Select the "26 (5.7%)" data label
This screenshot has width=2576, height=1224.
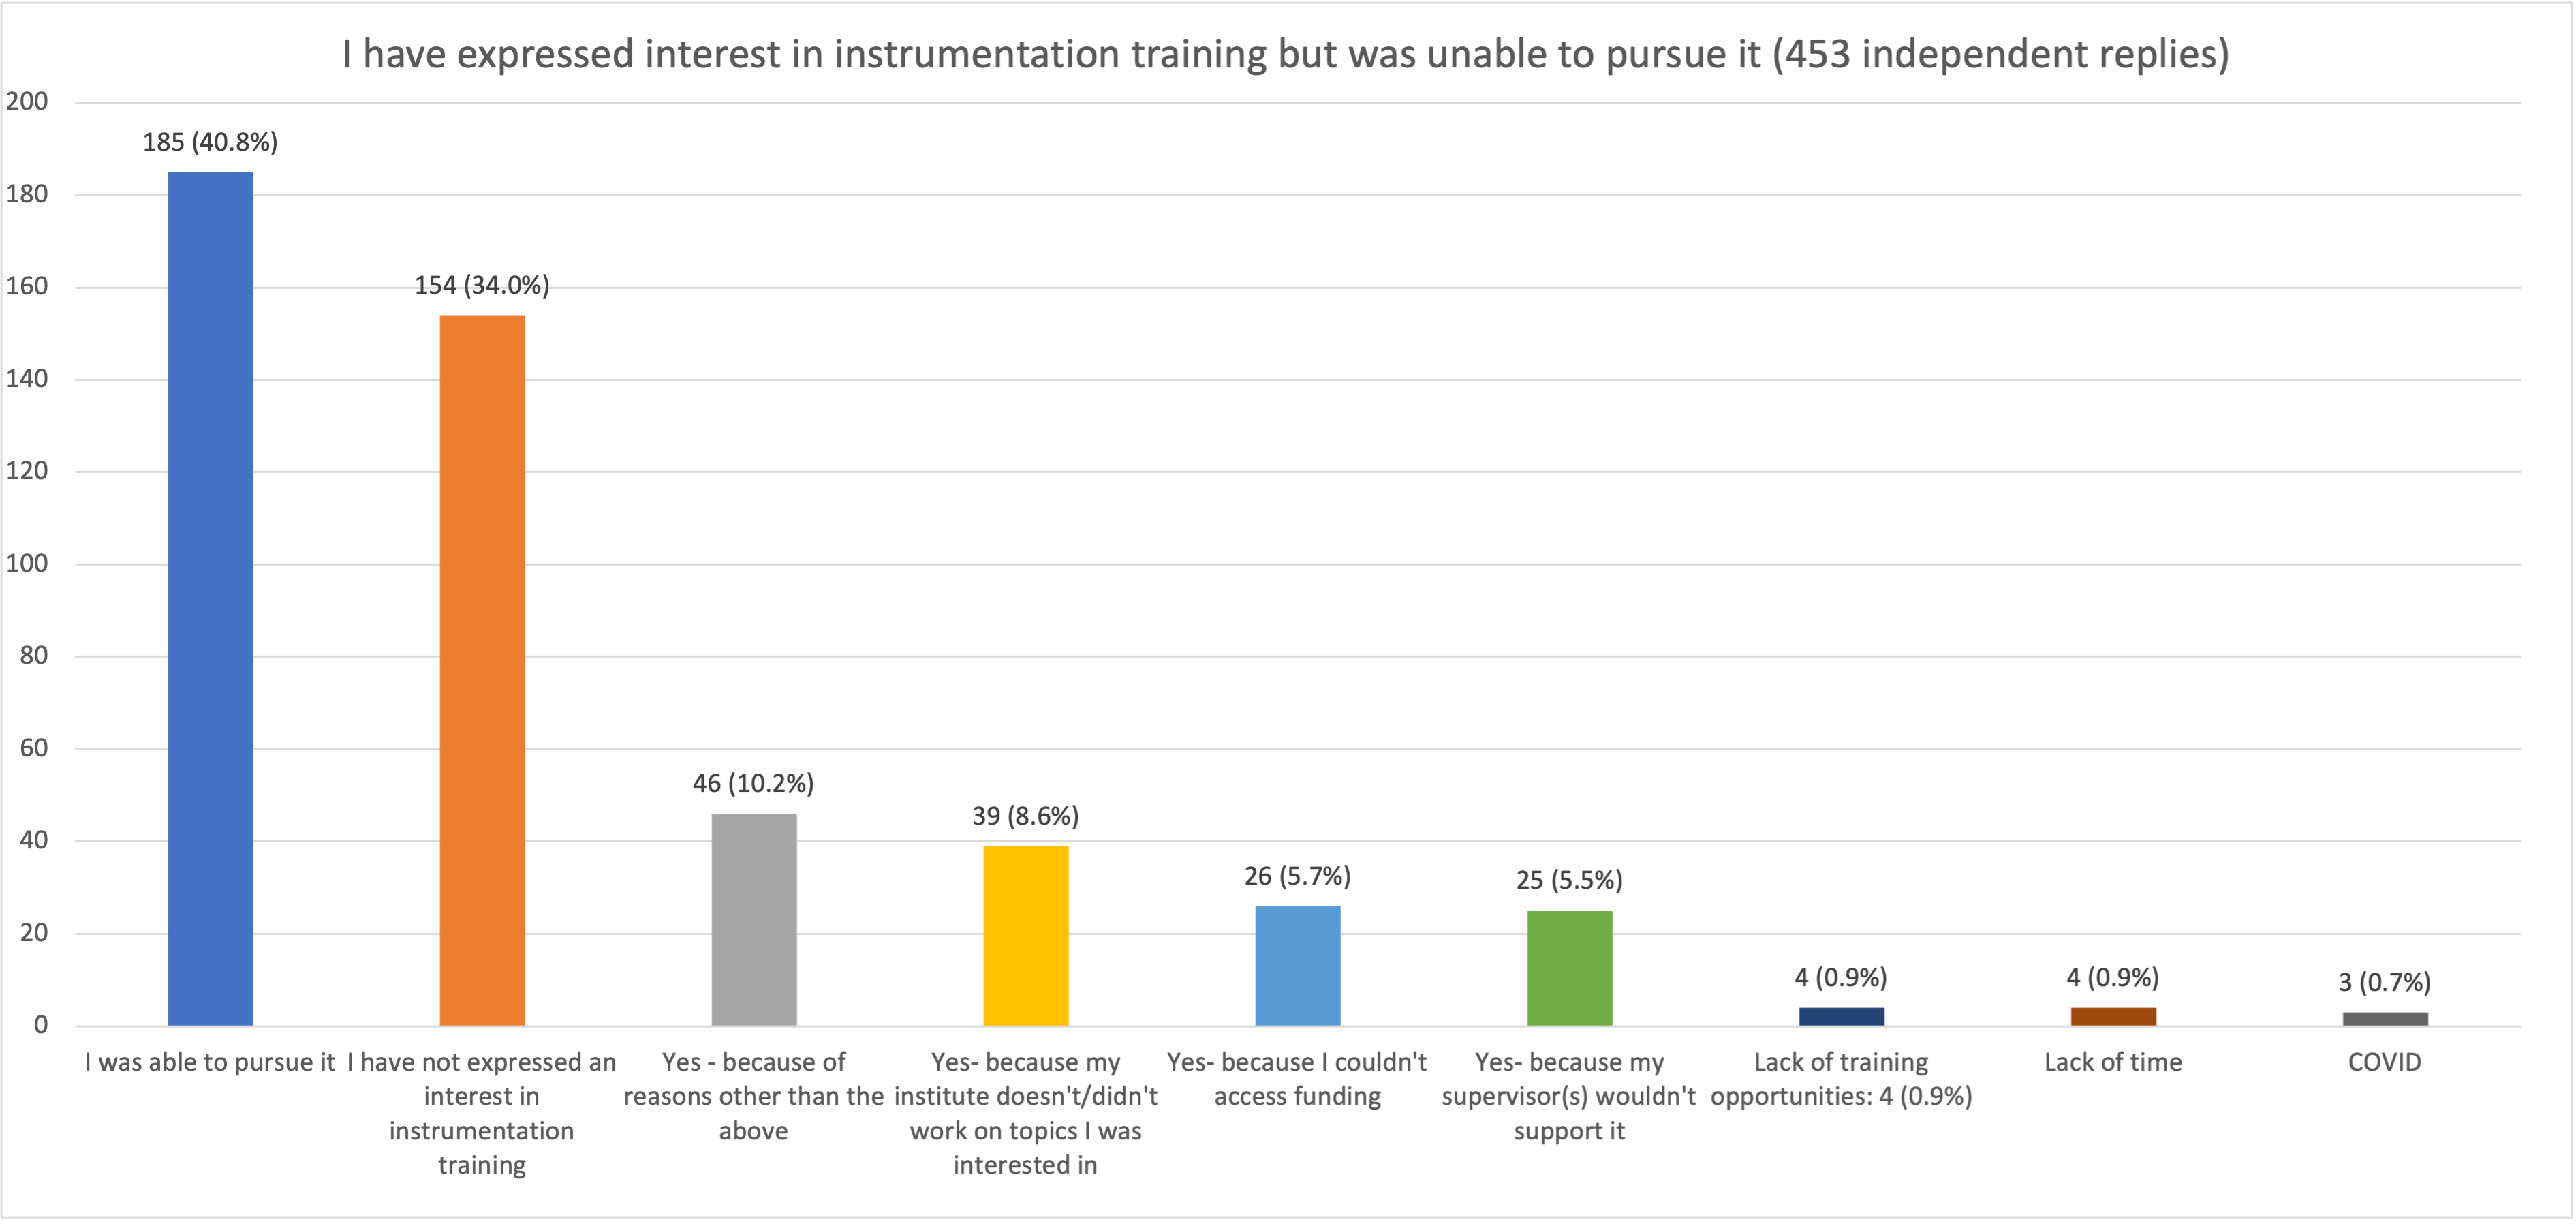point(1297,876)
